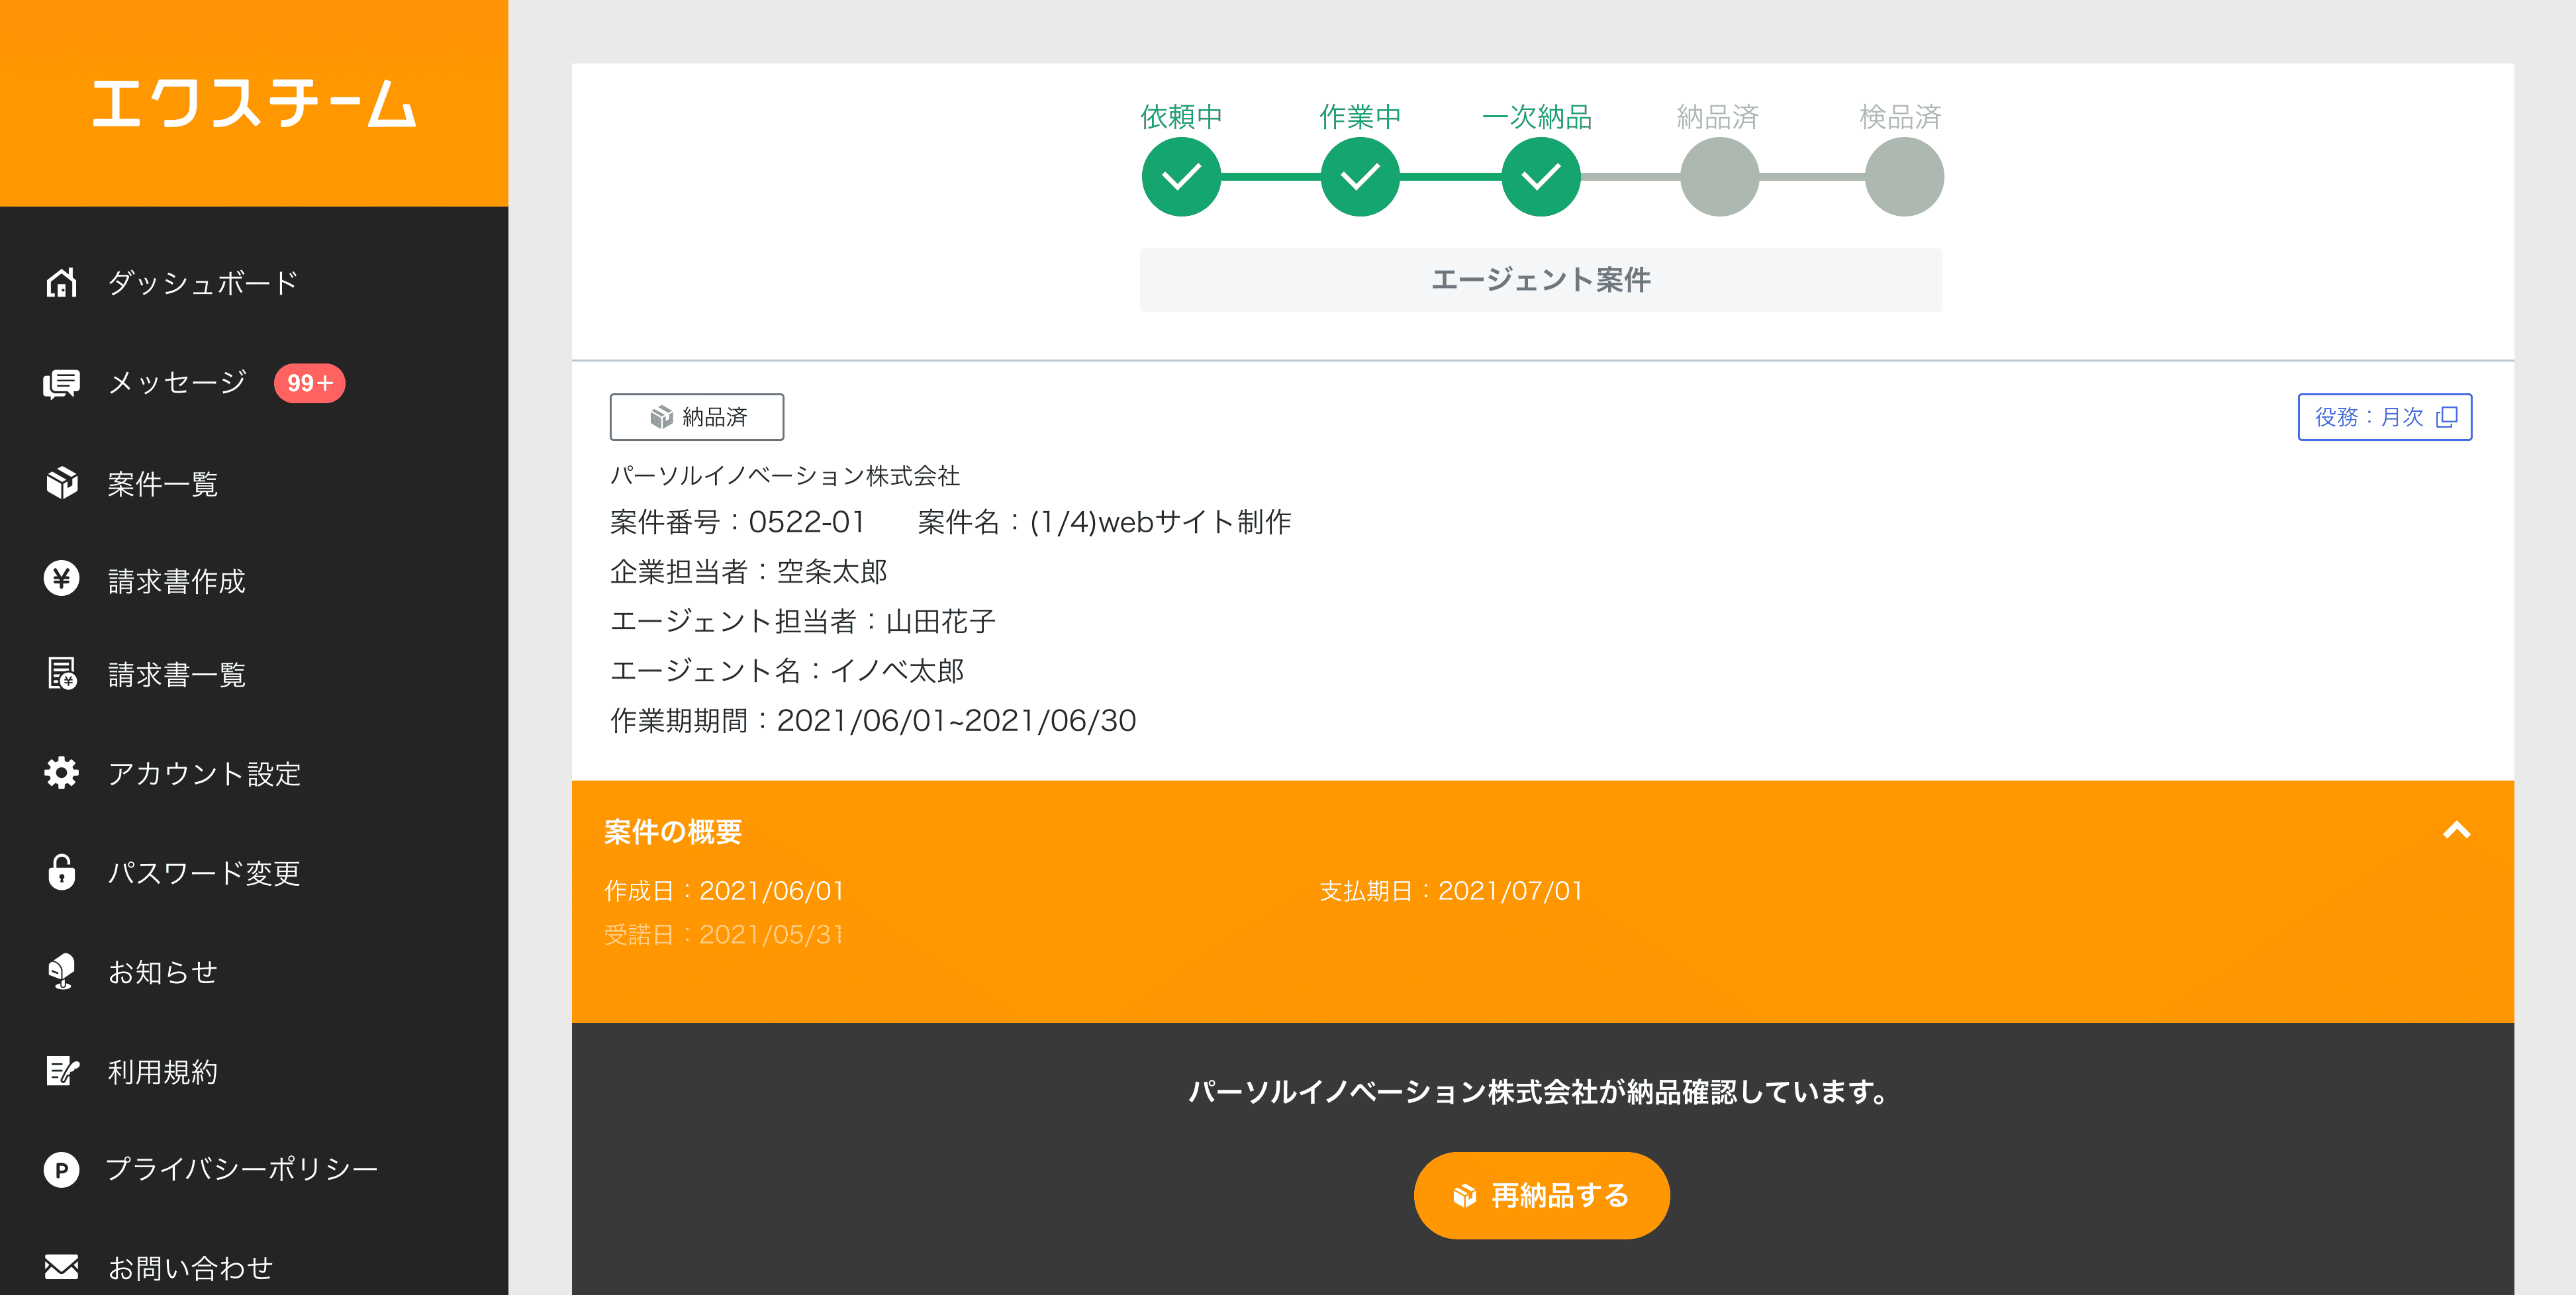Click the 一次納品 progress step circle

pos(1540,177)
